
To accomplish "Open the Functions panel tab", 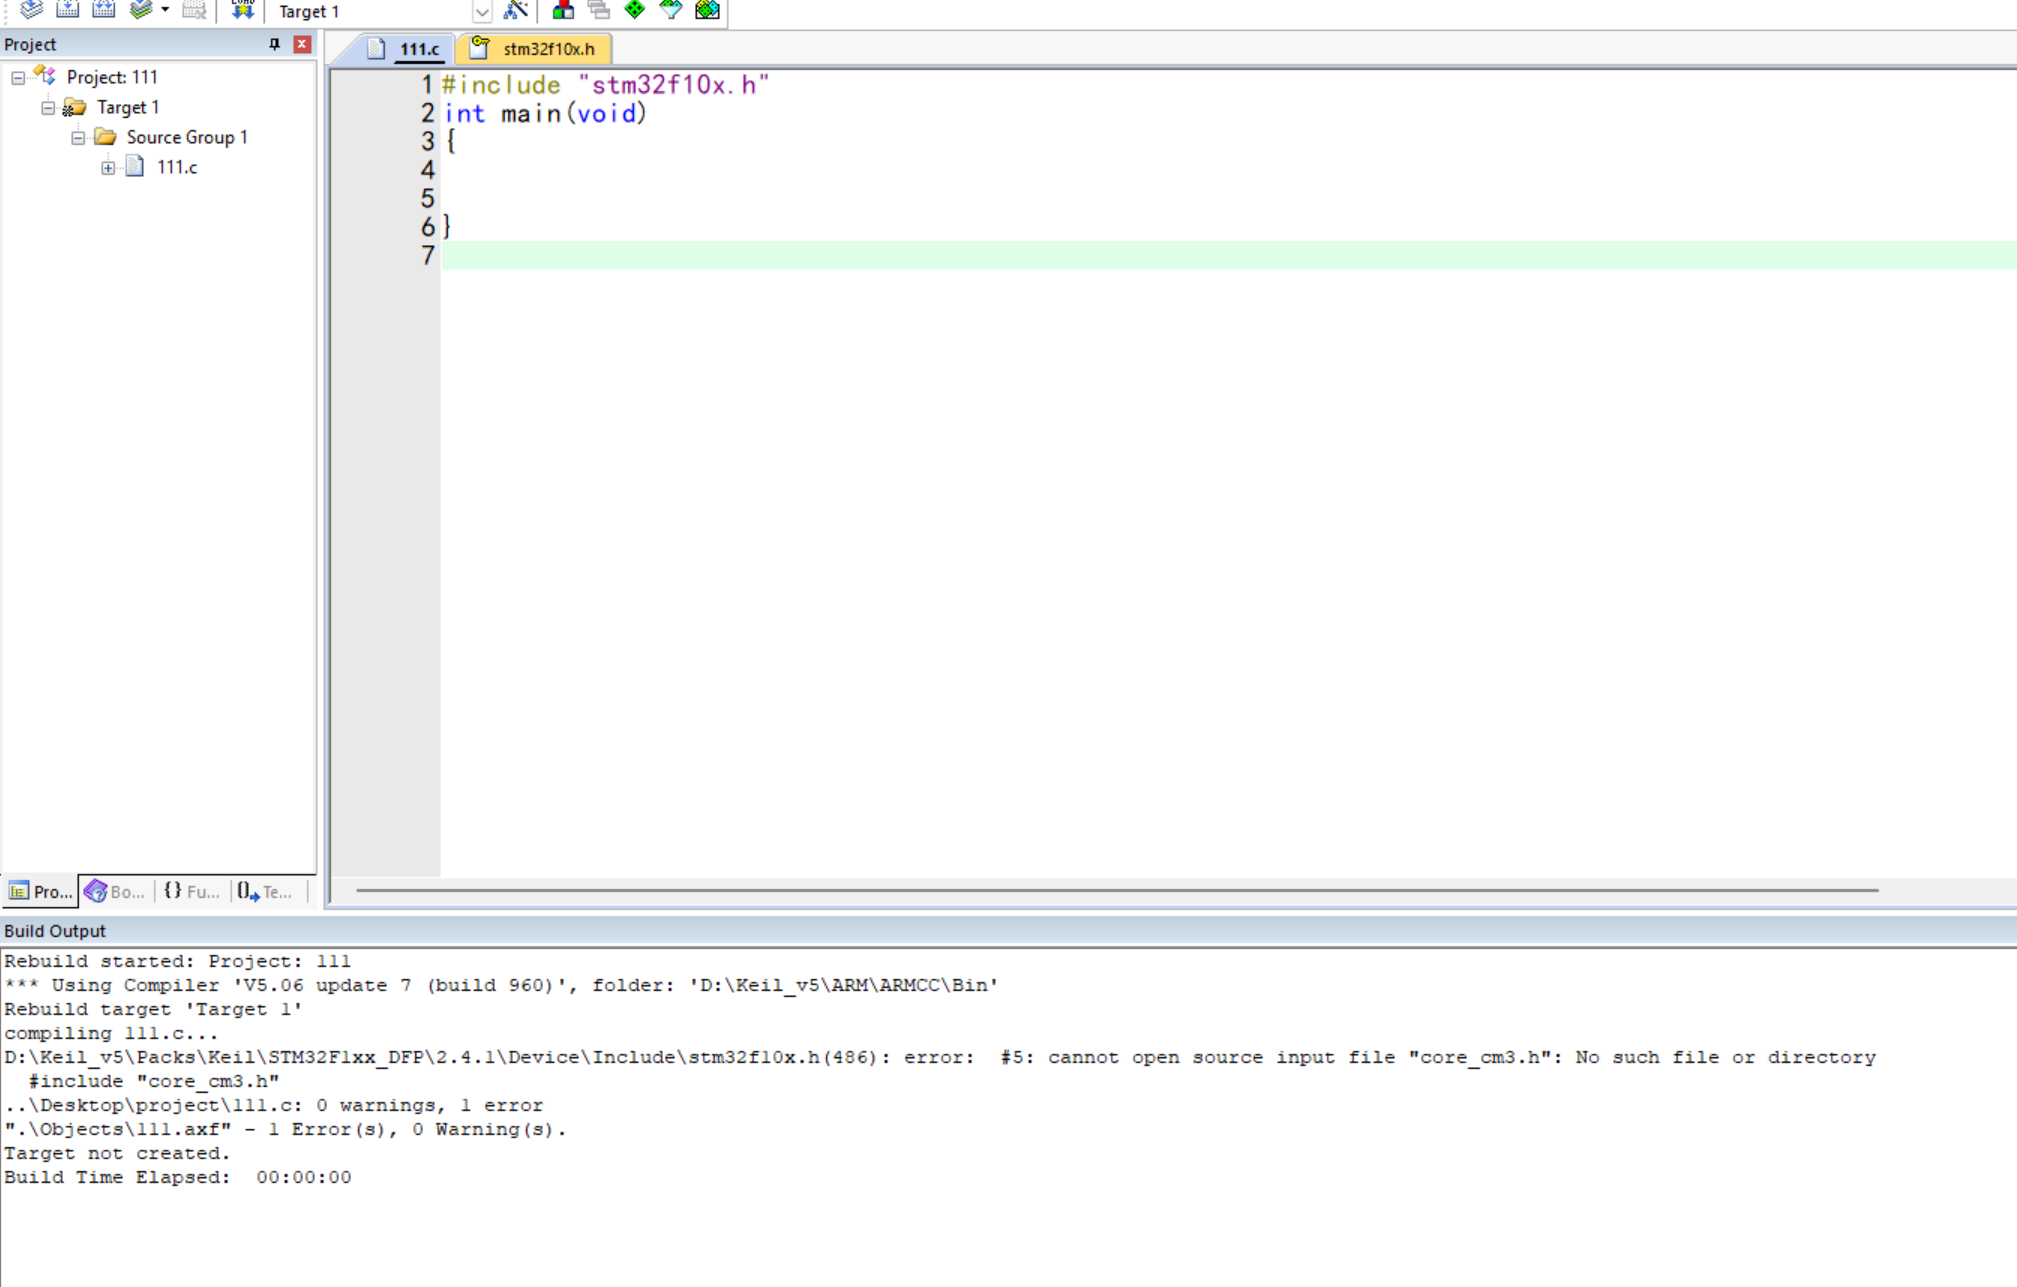I will [x=191, y=891].
